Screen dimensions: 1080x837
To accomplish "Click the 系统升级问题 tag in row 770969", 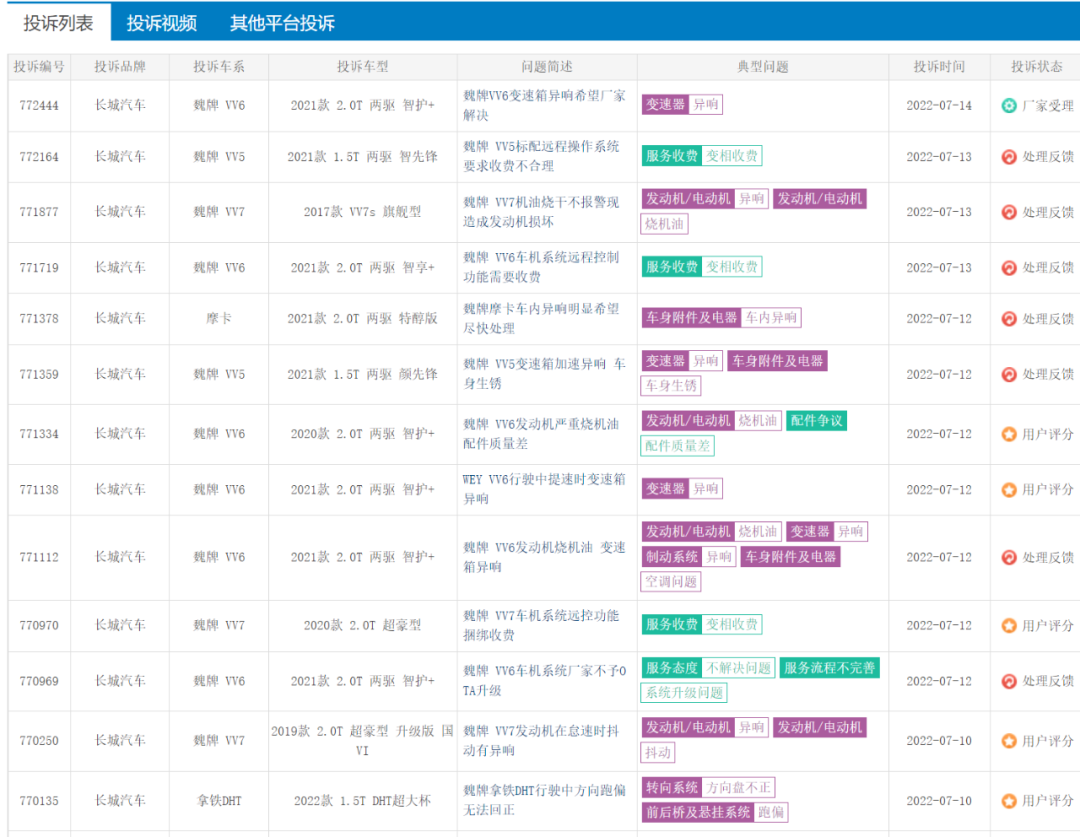I will tap(684, 693).
